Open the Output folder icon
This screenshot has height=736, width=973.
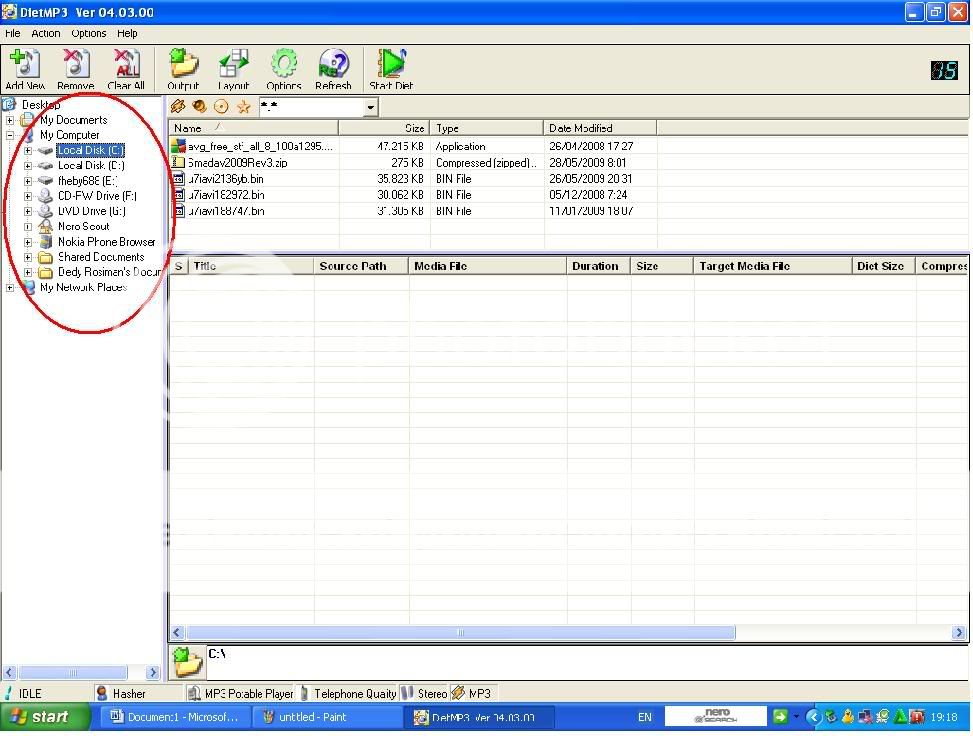point(183,66)
